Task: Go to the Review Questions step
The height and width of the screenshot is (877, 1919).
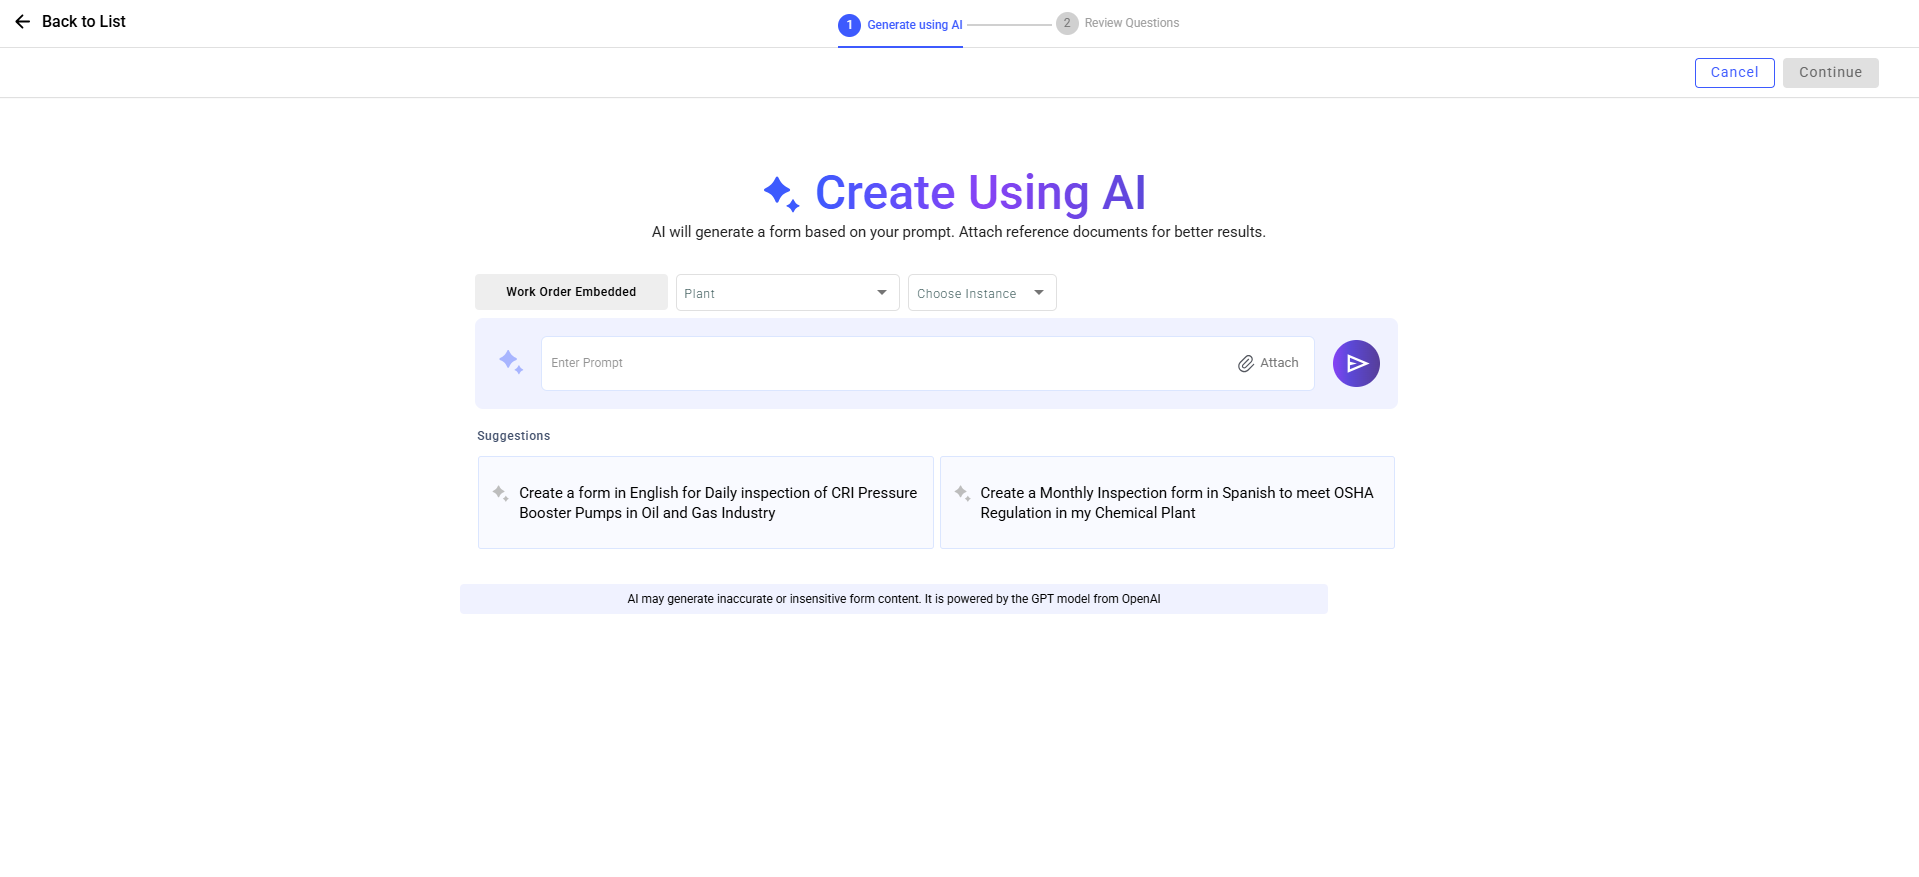Action: pos(1131,23)
